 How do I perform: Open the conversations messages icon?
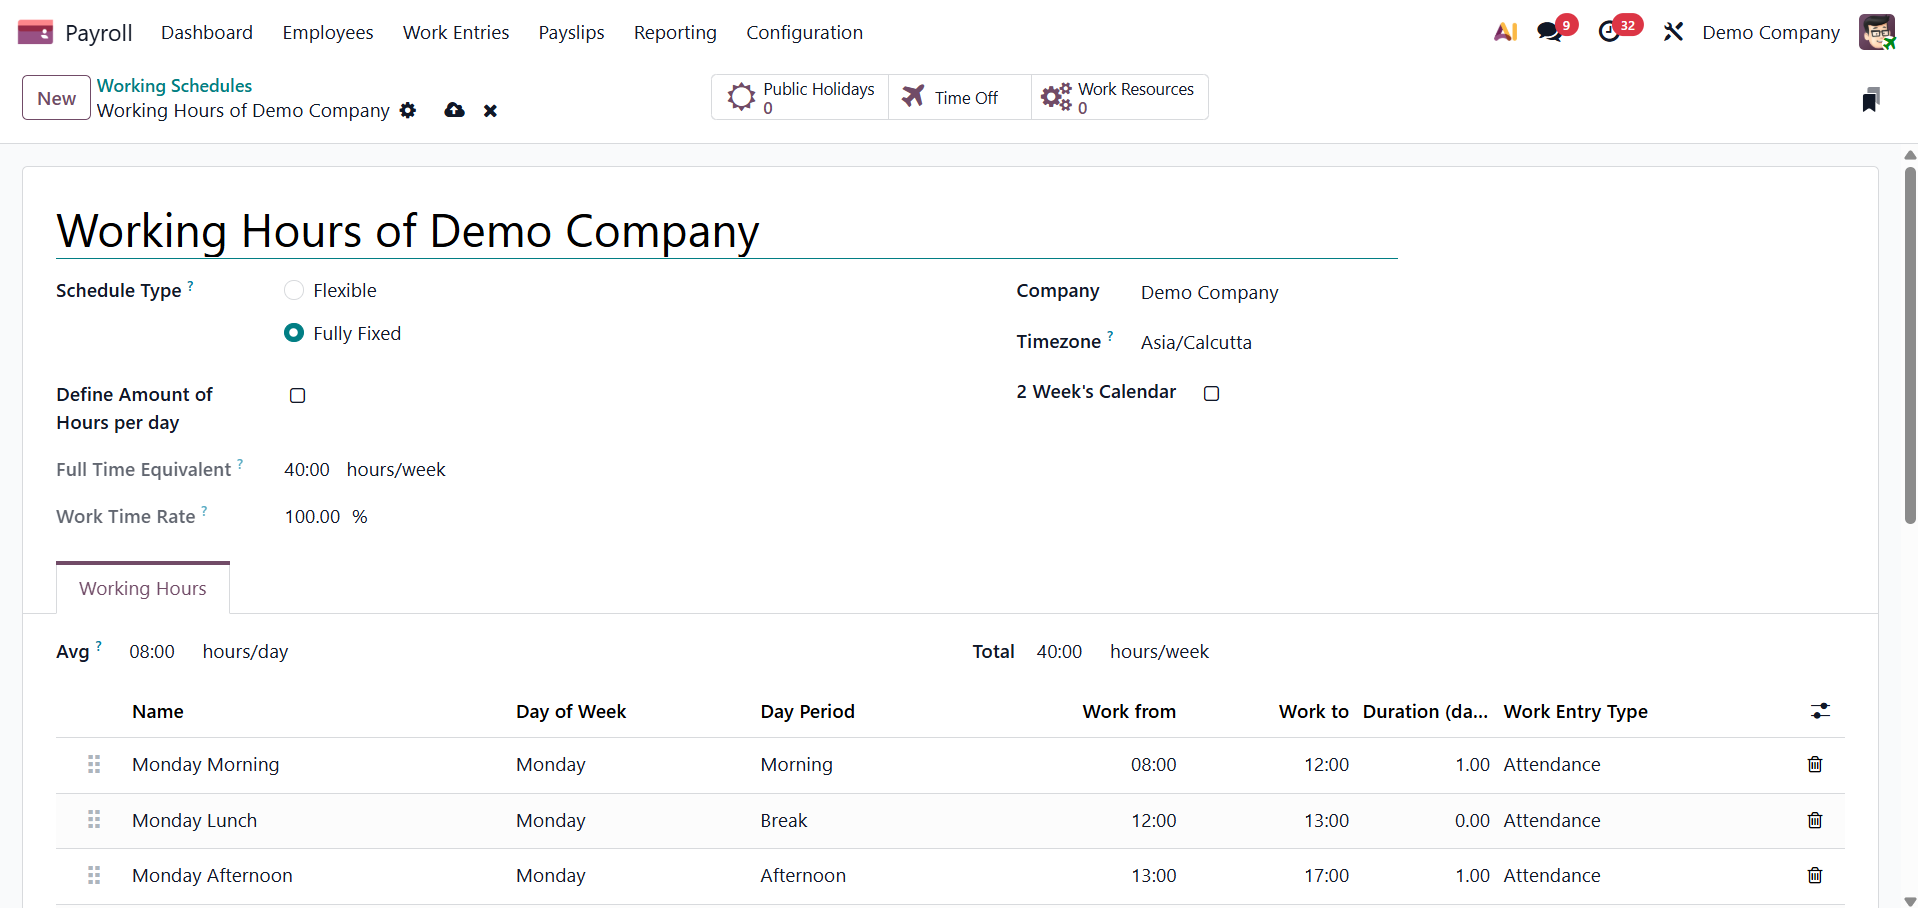pyautogui.click(x=1549, y=32)
